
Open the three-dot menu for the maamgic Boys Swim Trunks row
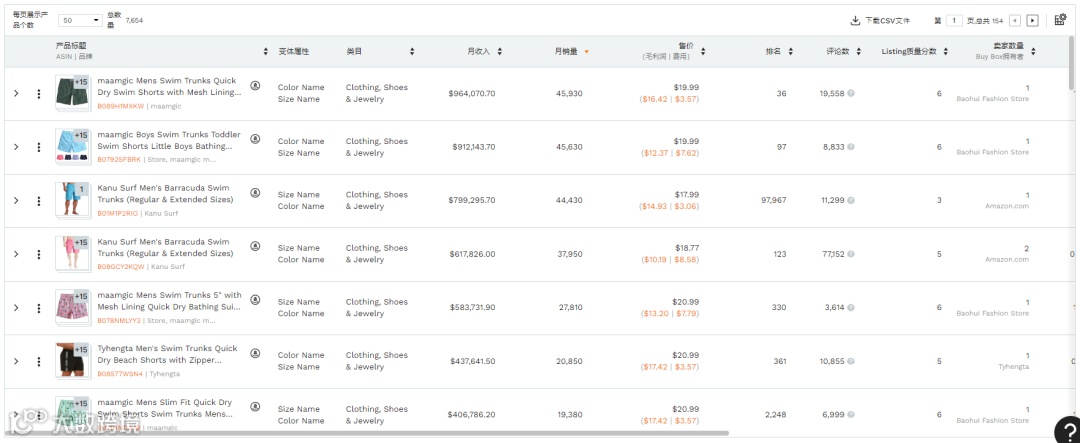tap(39, 147)
